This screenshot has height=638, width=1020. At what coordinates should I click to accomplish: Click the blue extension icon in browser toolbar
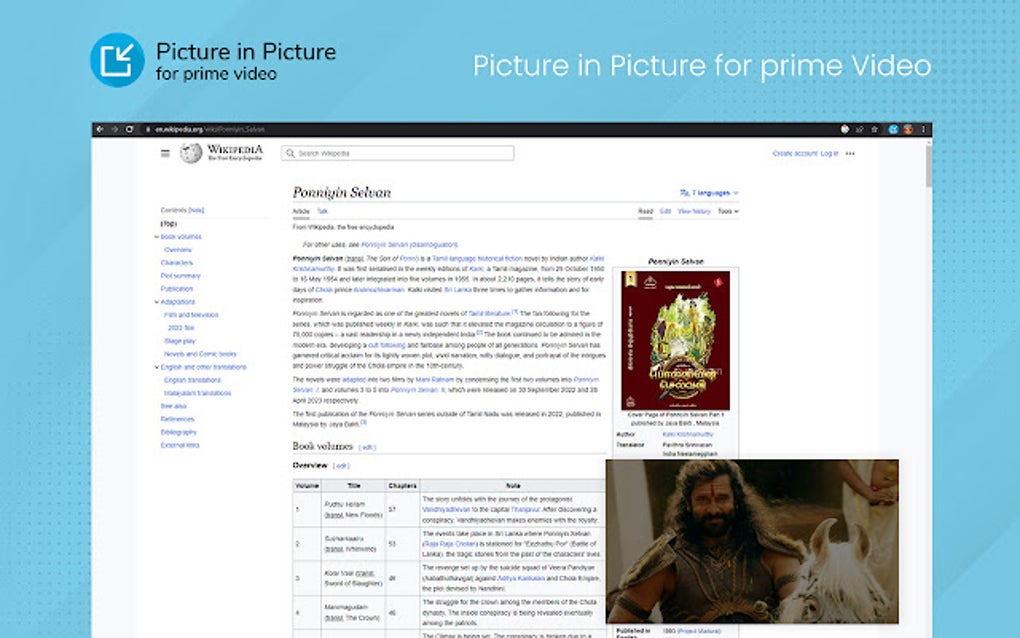click(x=892, y=129)
